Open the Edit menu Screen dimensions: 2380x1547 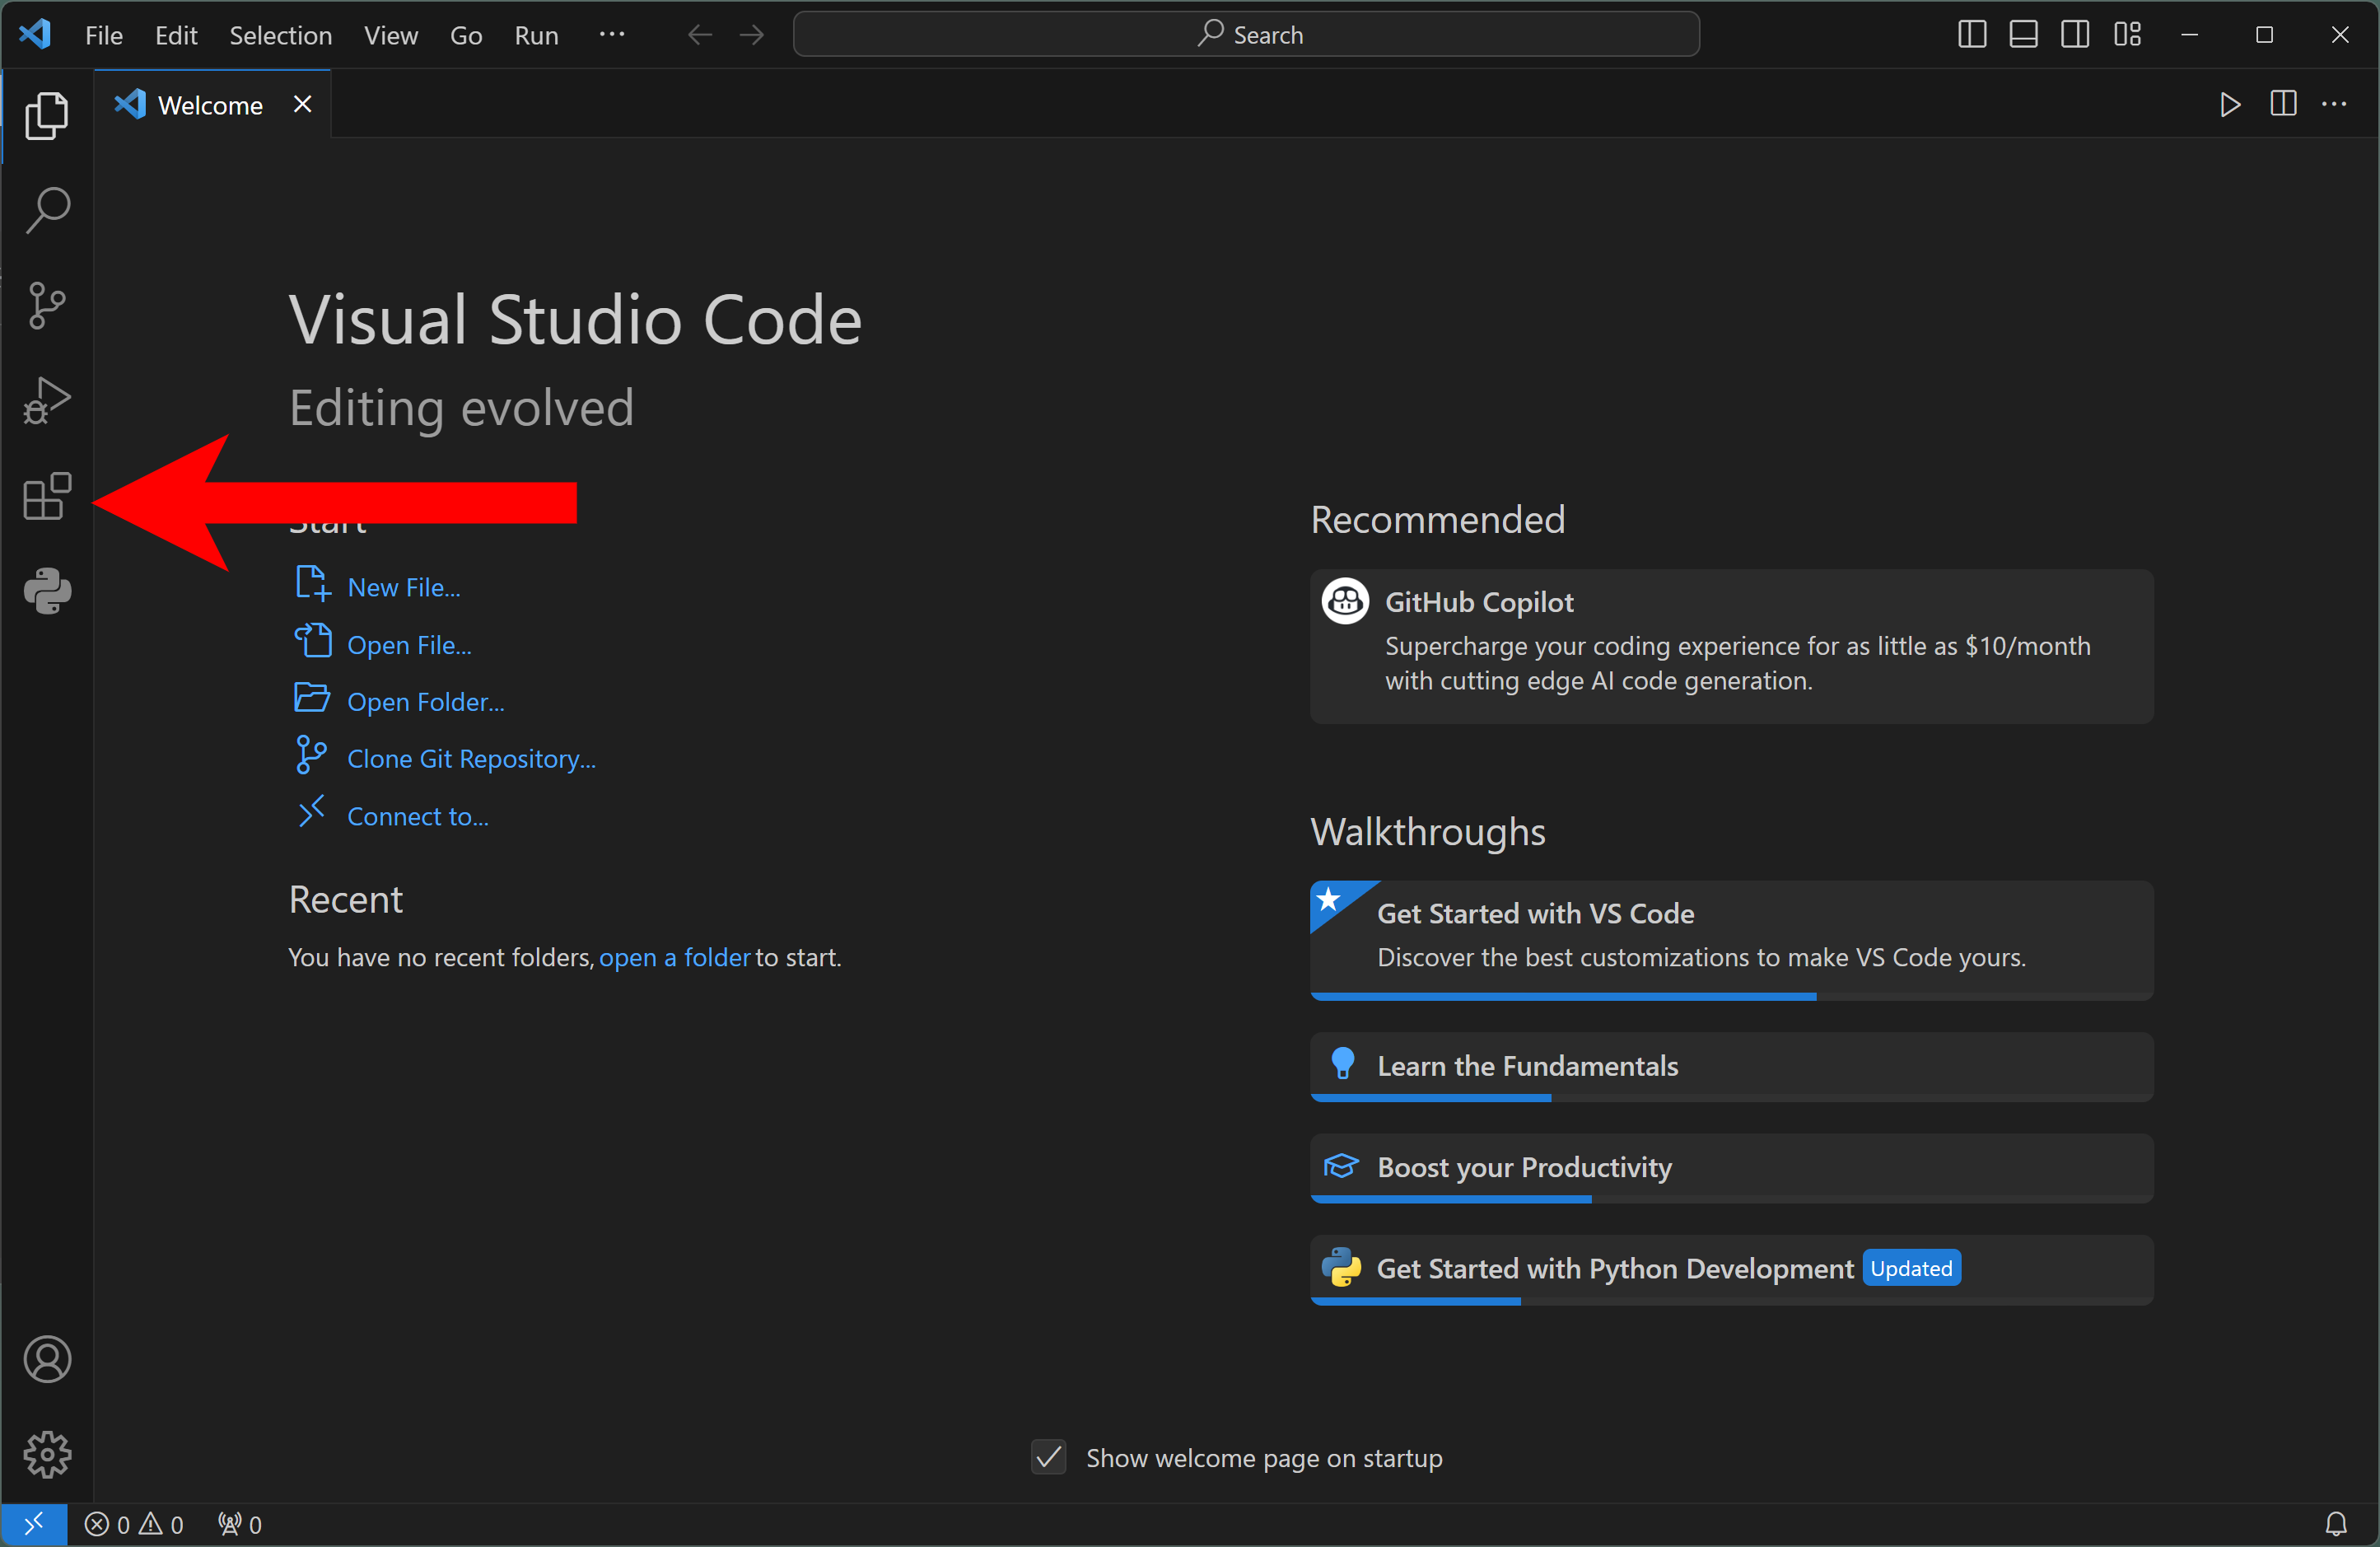coord(176,35)
